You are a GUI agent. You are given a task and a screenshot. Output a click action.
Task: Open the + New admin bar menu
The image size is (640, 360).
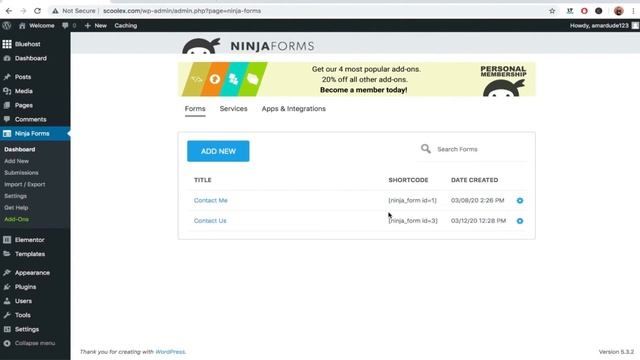96,25
